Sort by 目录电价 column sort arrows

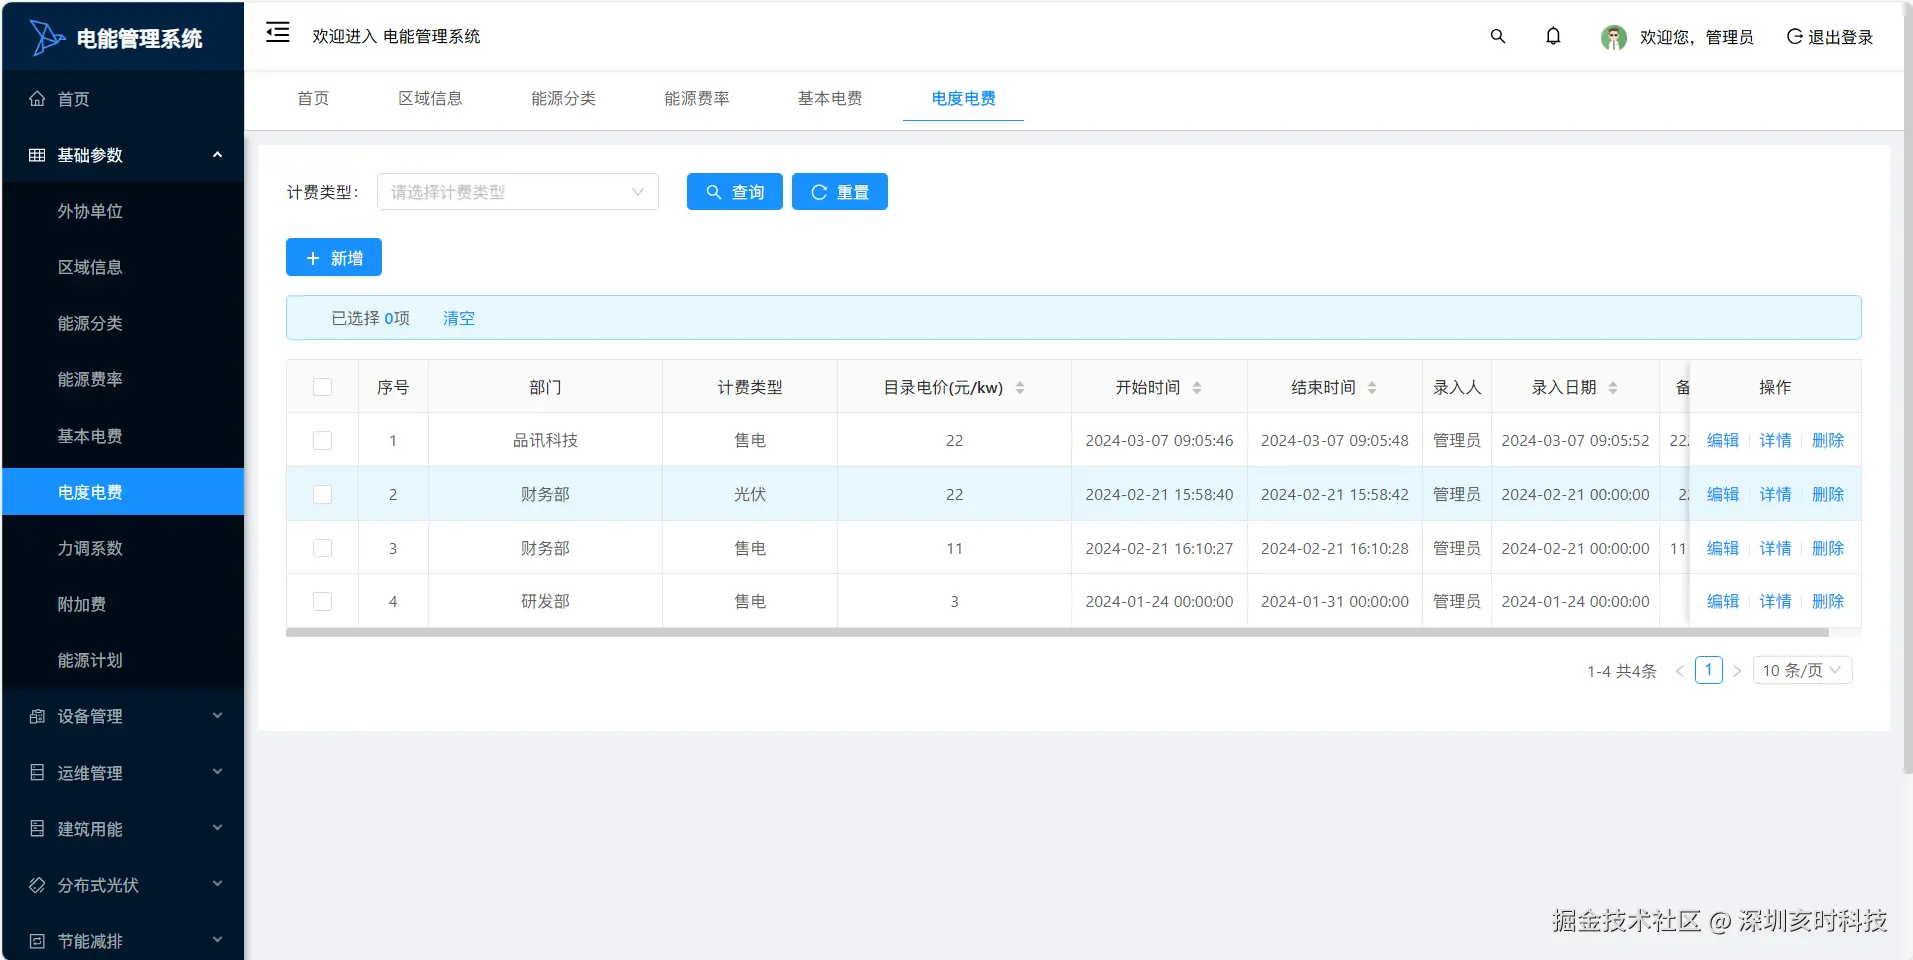click(1020, 388)
